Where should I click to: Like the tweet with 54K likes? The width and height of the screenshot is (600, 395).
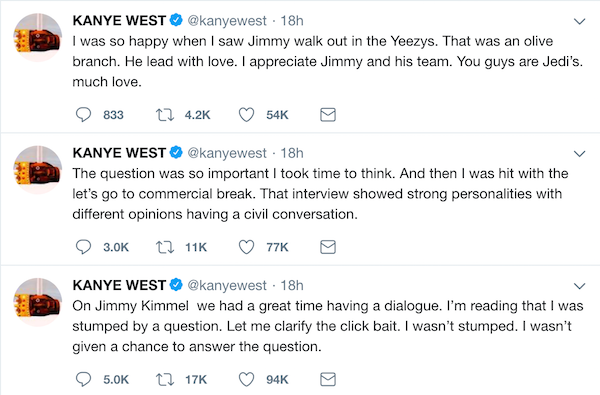246,114
